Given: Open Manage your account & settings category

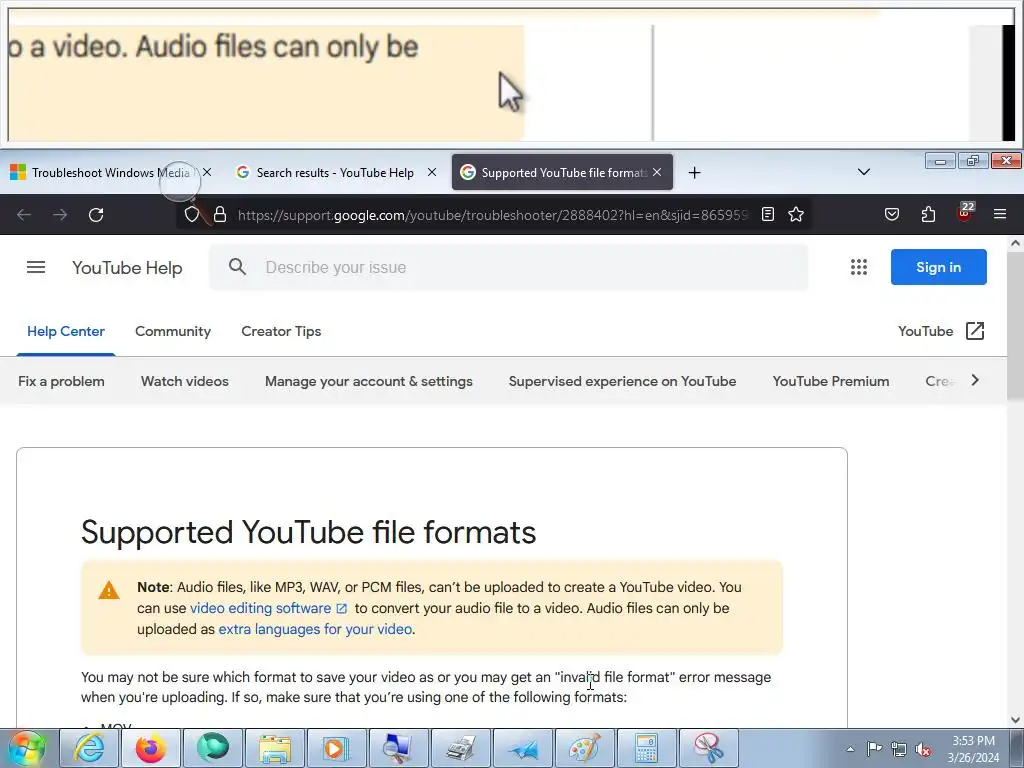Looking at the screenshot, I should pyautogui.click(x=368, y=381).
